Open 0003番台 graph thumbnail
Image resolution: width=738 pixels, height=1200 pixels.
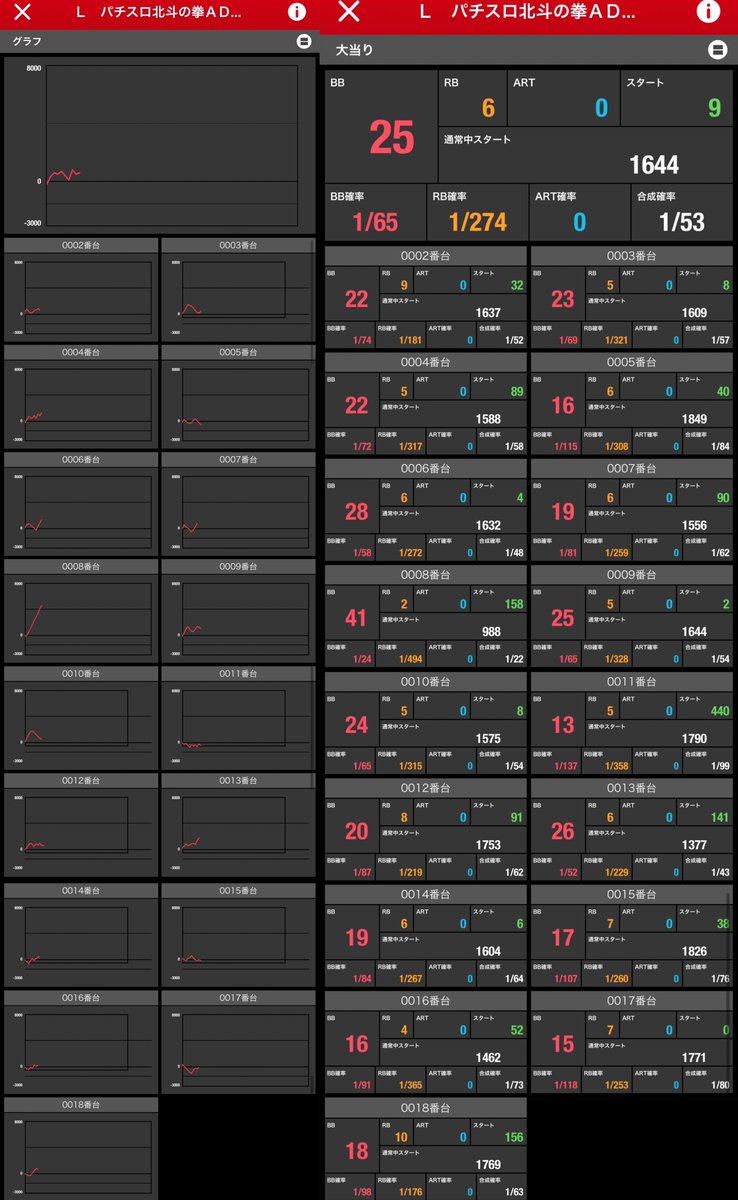tap(238, 297)
